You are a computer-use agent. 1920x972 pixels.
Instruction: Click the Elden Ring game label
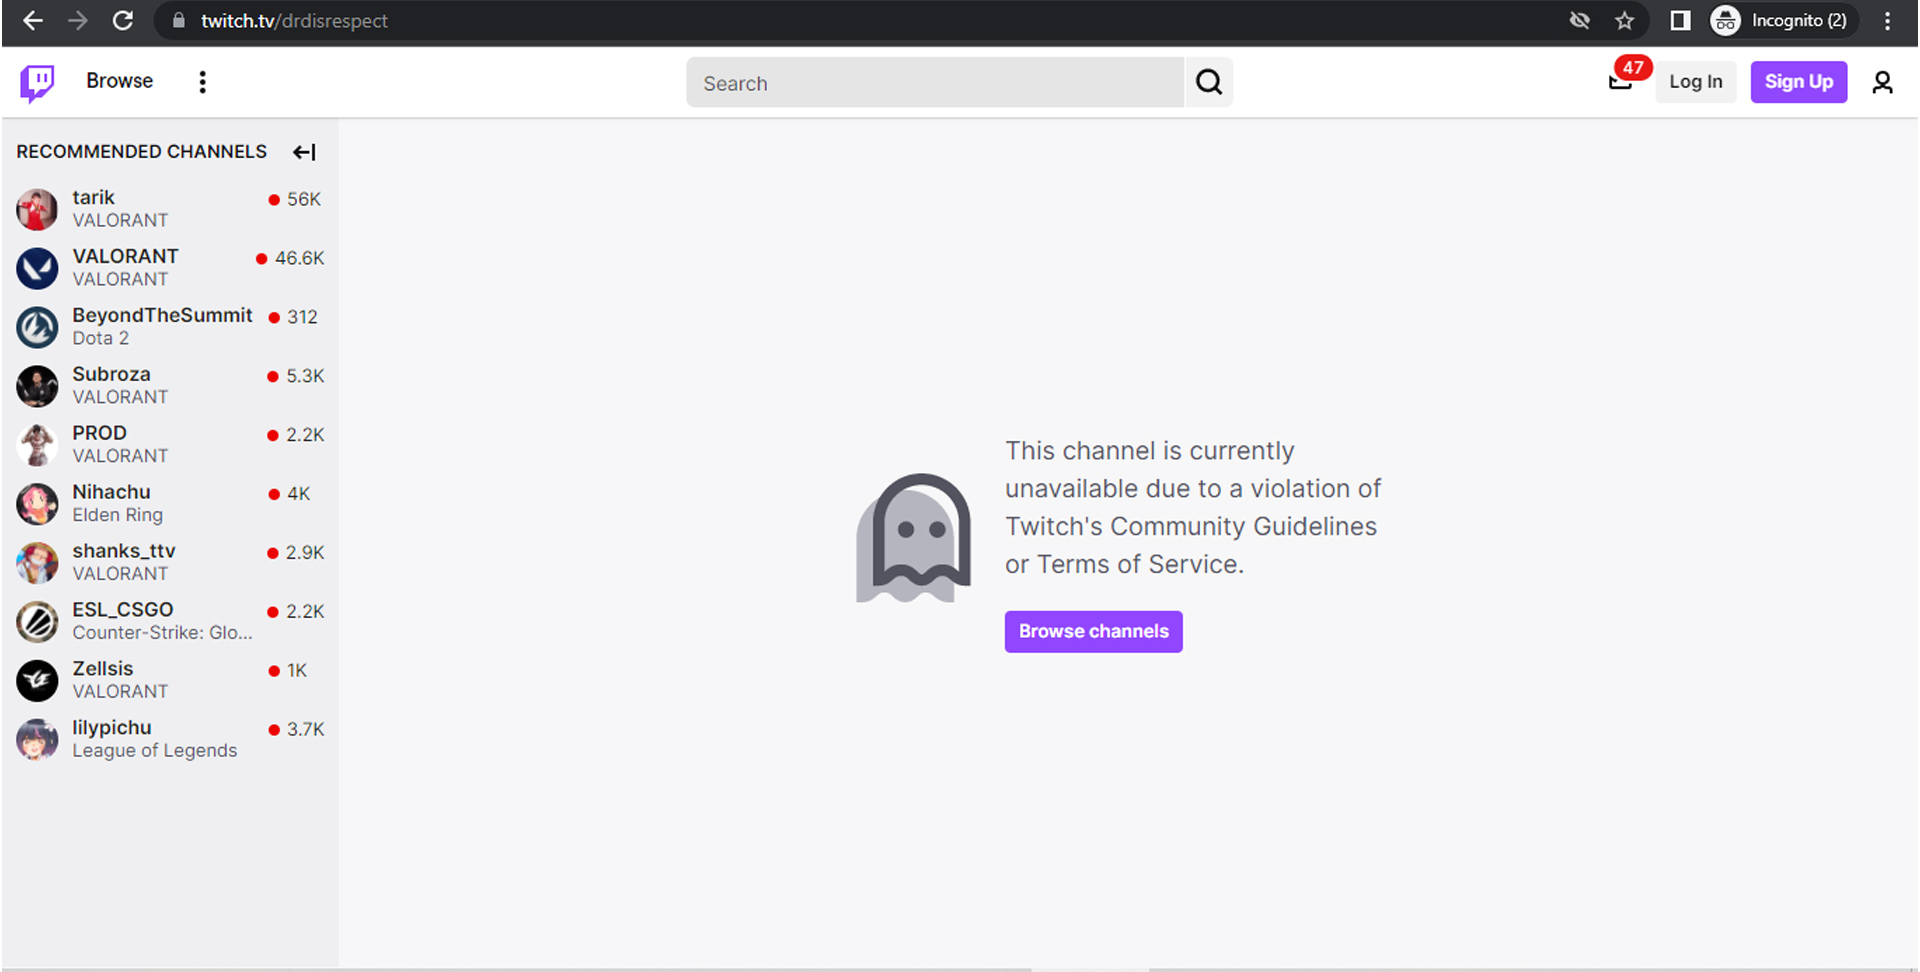117,515
